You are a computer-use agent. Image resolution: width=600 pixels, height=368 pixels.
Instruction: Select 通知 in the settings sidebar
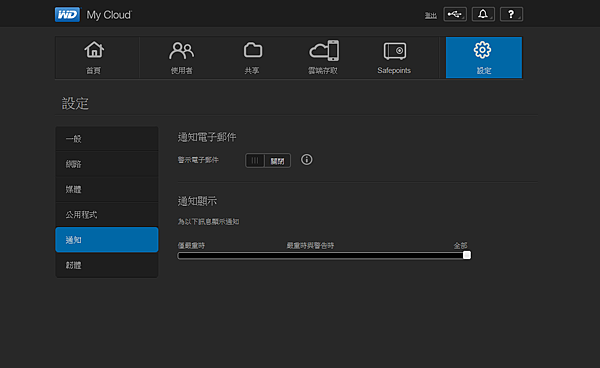pyautogui.click(x=107, y=240)
